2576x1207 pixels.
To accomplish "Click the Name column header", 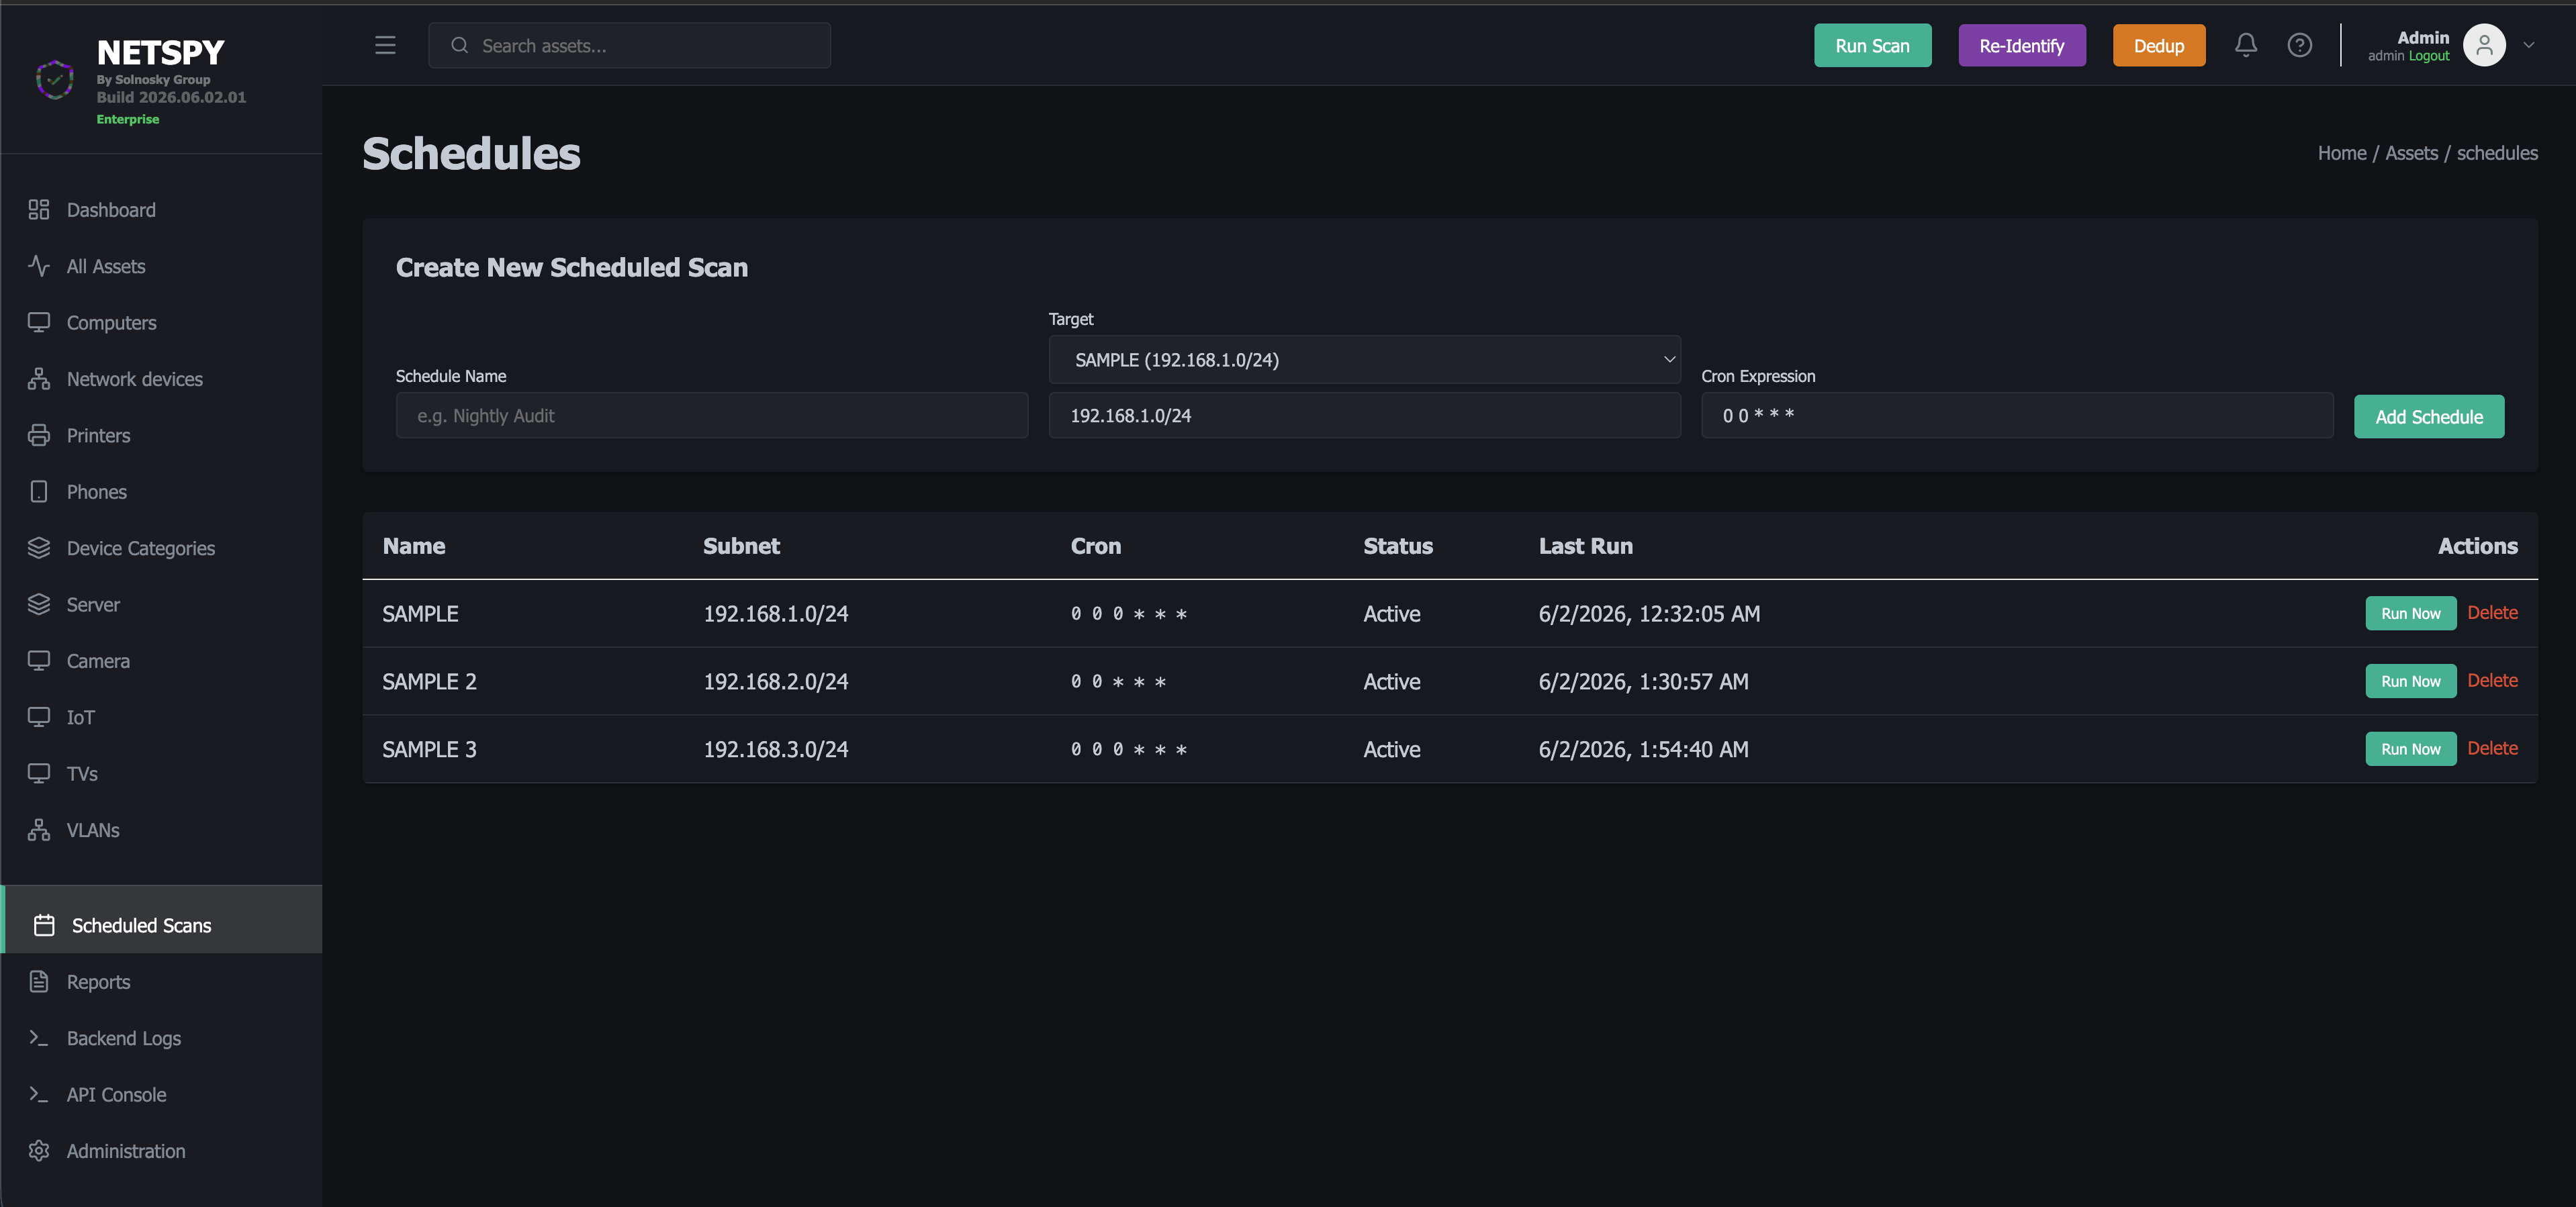I will pos(413,545).
